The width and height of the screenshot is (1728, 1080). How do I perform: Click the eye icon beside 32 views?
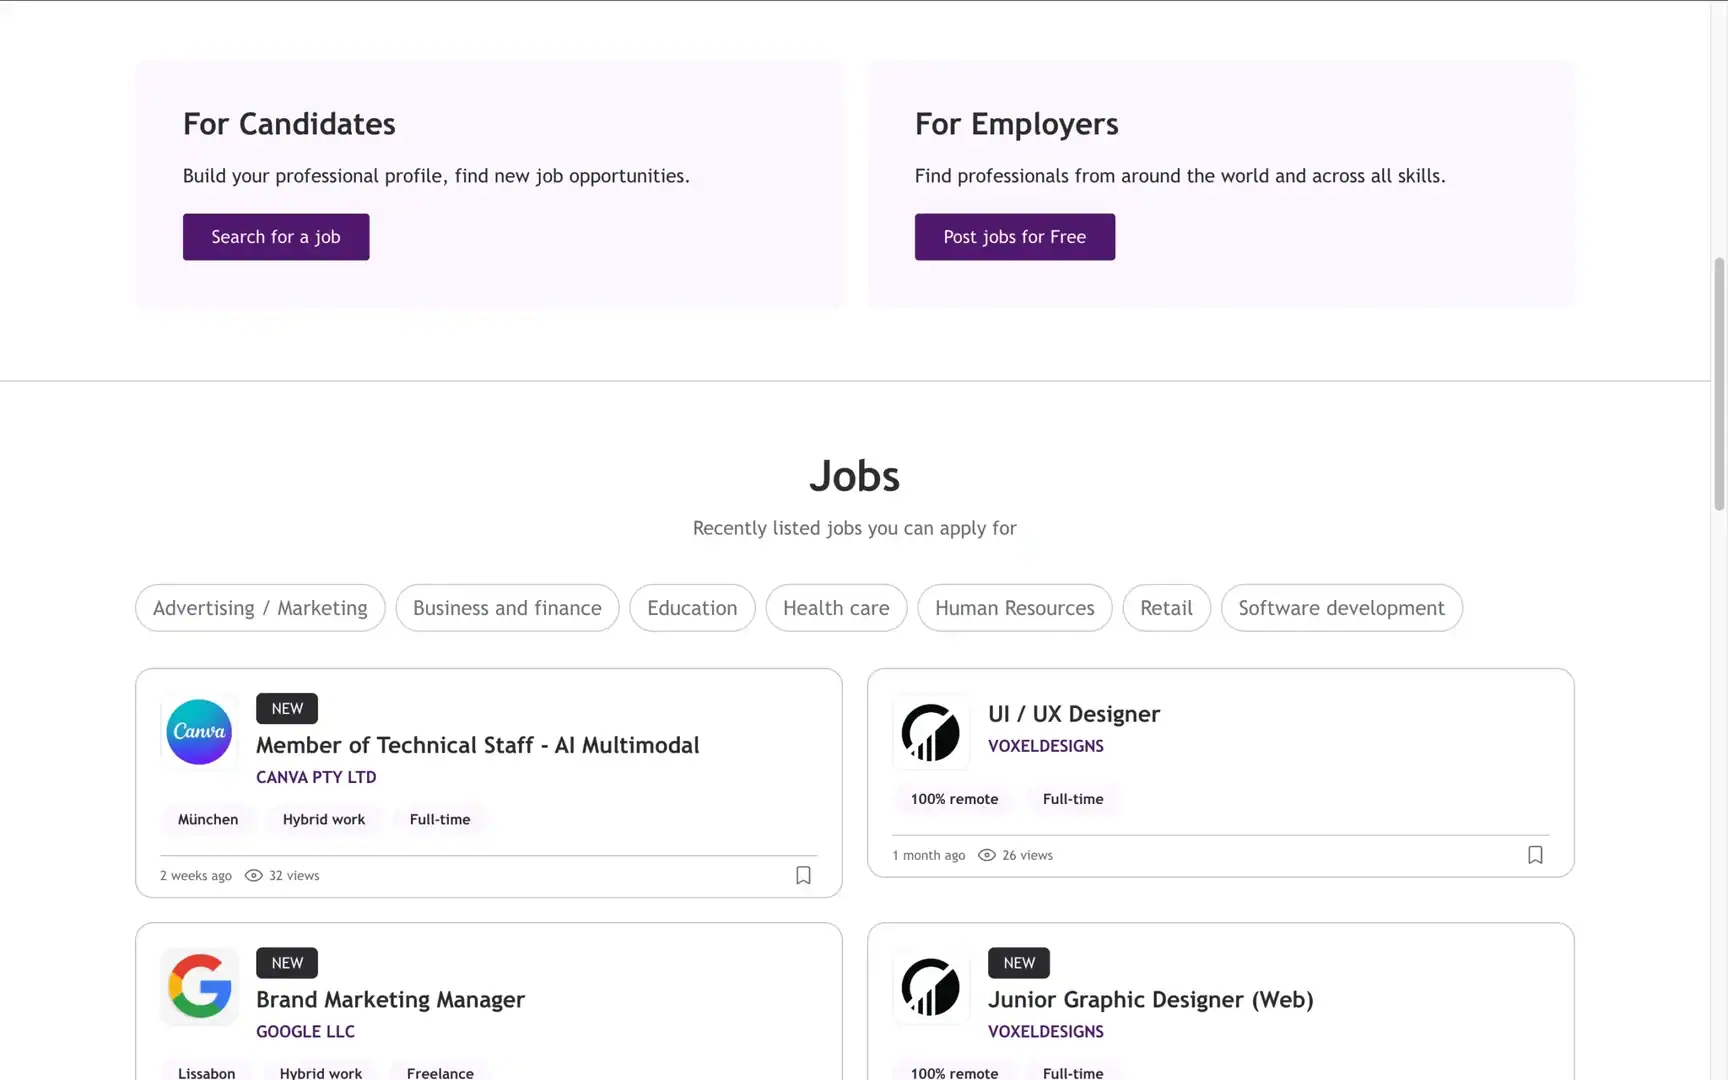253,875
